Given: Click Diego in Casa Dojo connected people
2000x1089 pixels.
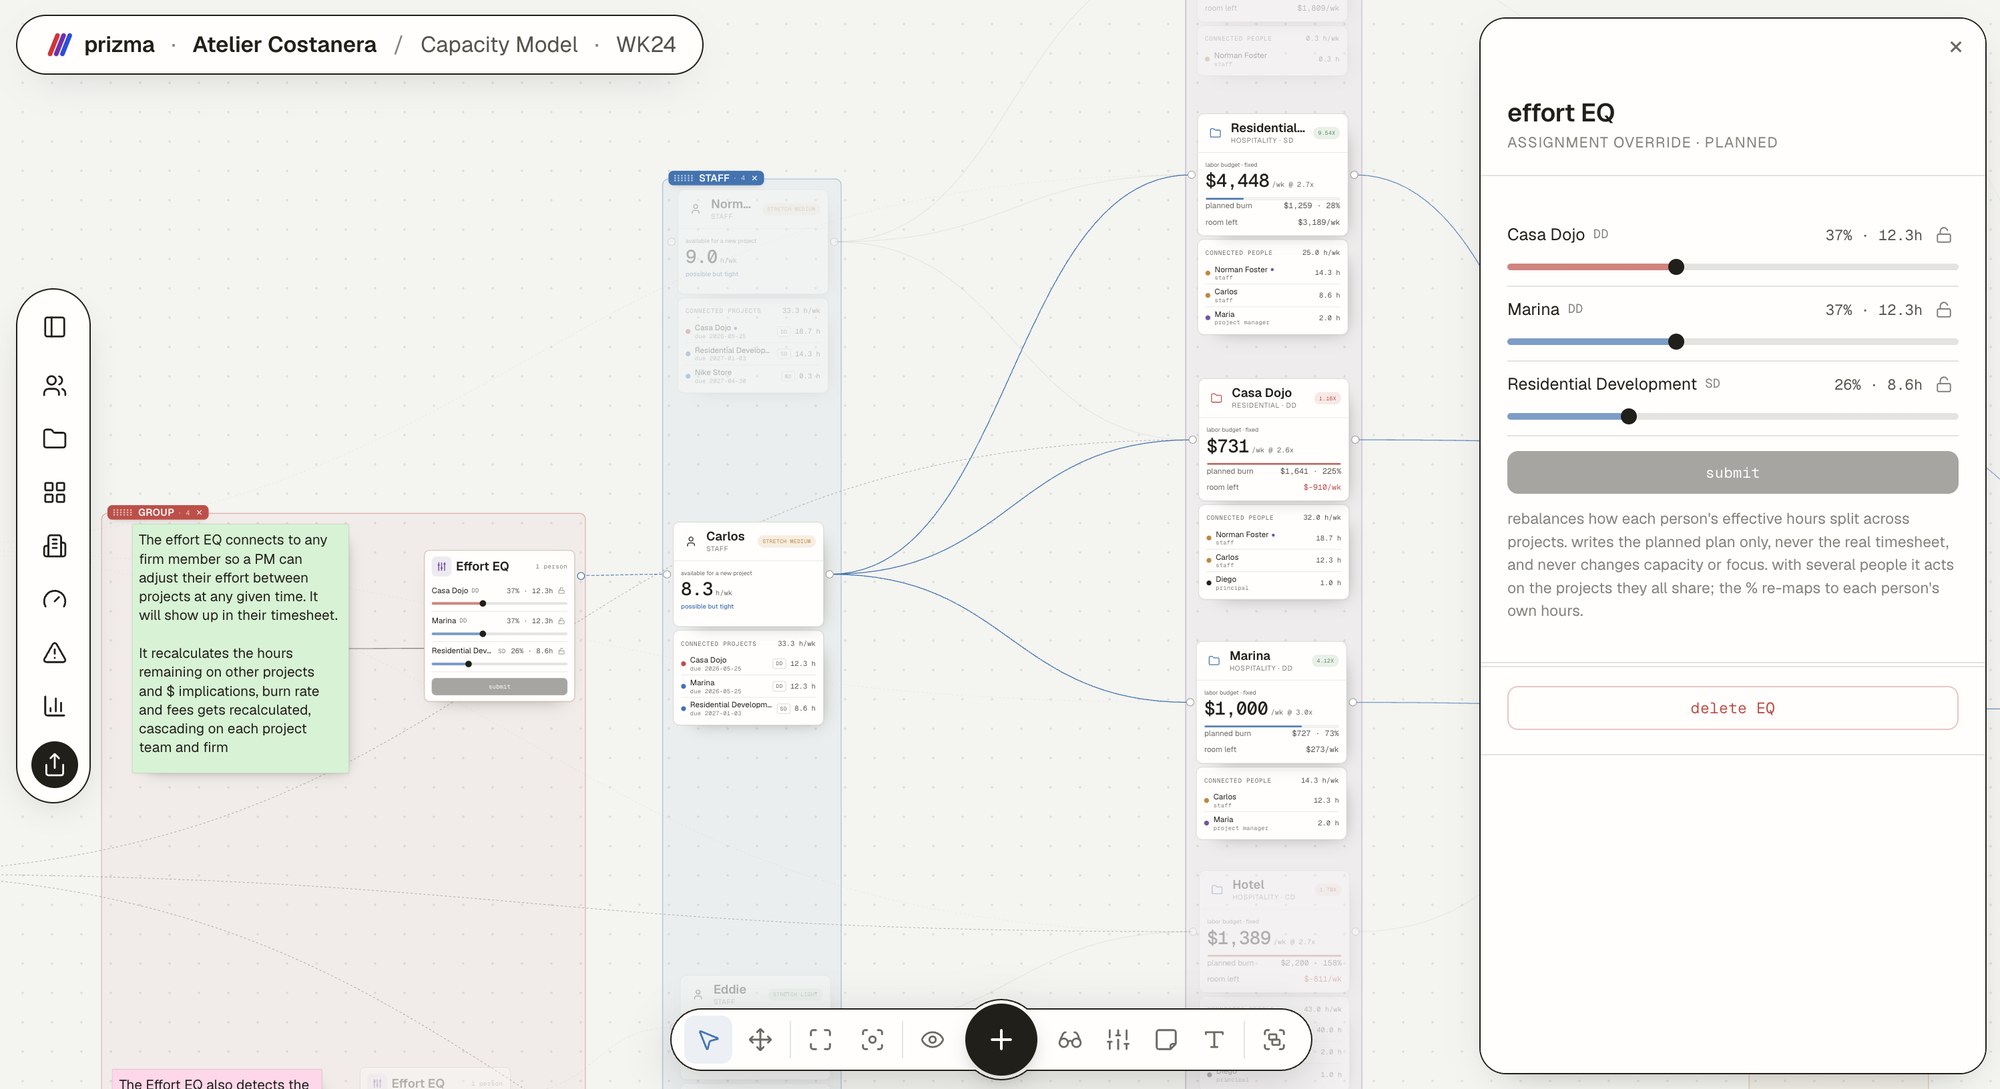Looking at the screenshot, I should [x=1272, y=583].
